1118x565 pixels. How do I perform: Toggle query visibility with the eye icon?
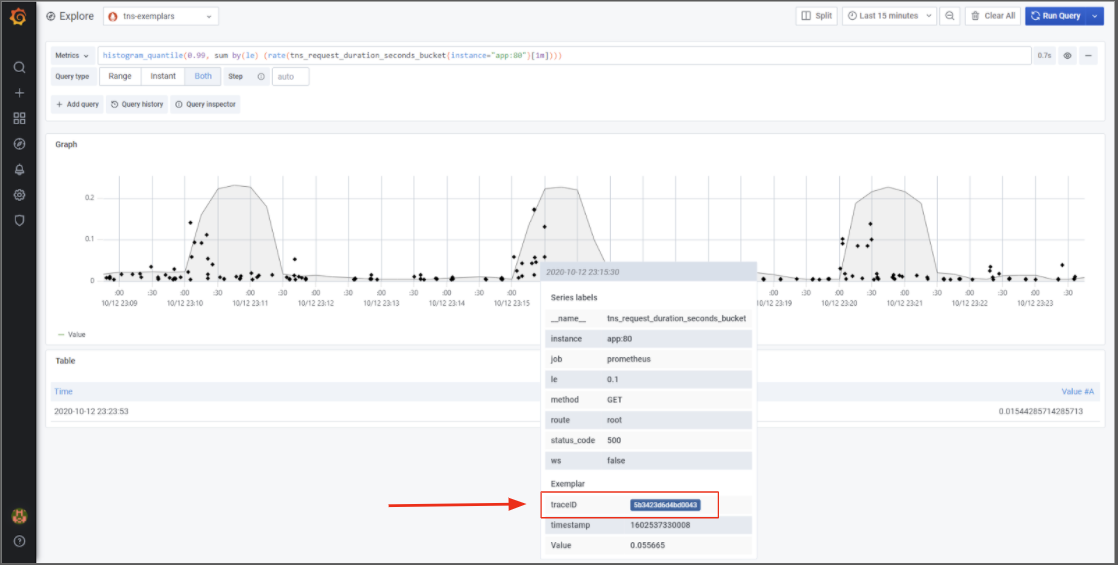pos(1067,56)
